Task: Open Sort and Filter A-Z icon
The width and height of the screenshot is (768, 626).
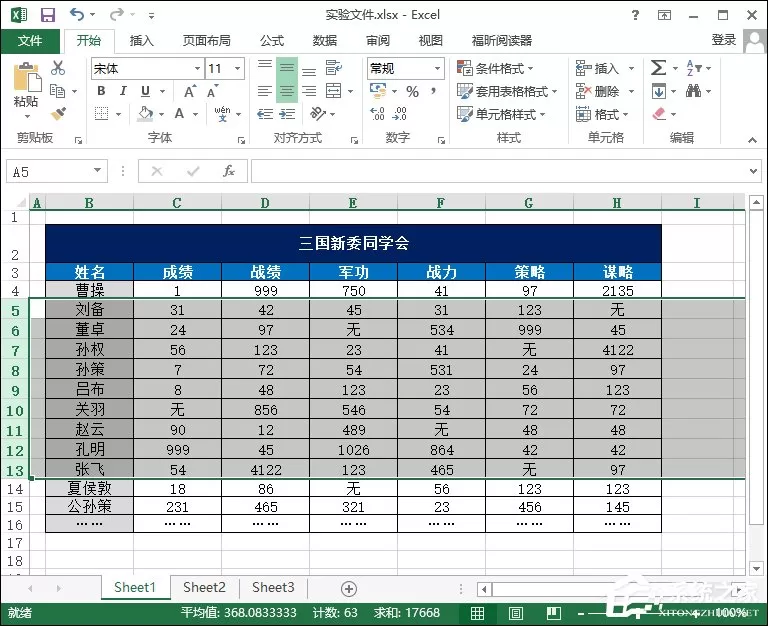Action: (x=694, y=68)
